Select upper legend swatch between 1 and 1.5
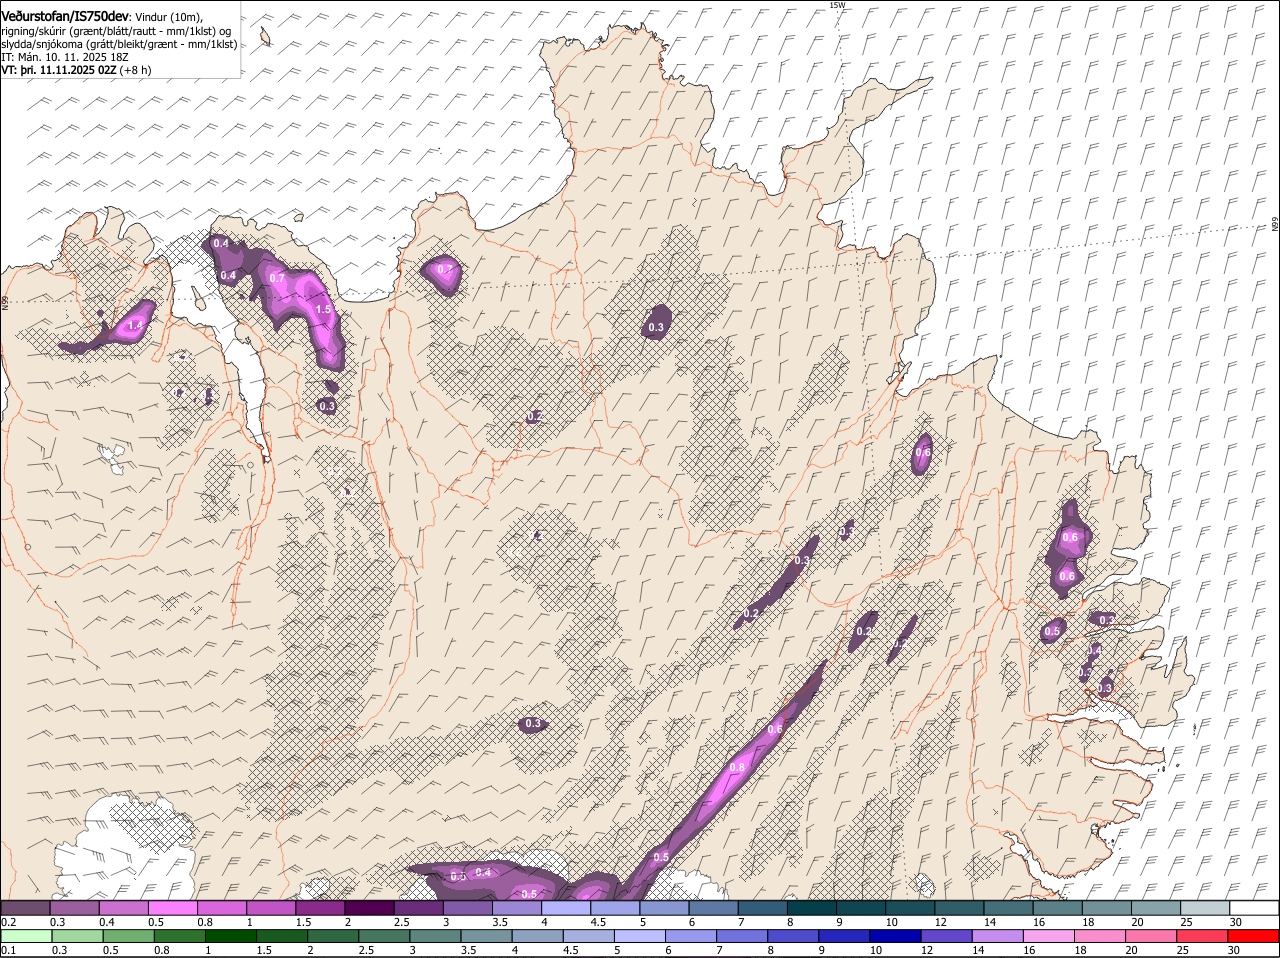This screenshot has height=958, width=1280. coord(270,908)
